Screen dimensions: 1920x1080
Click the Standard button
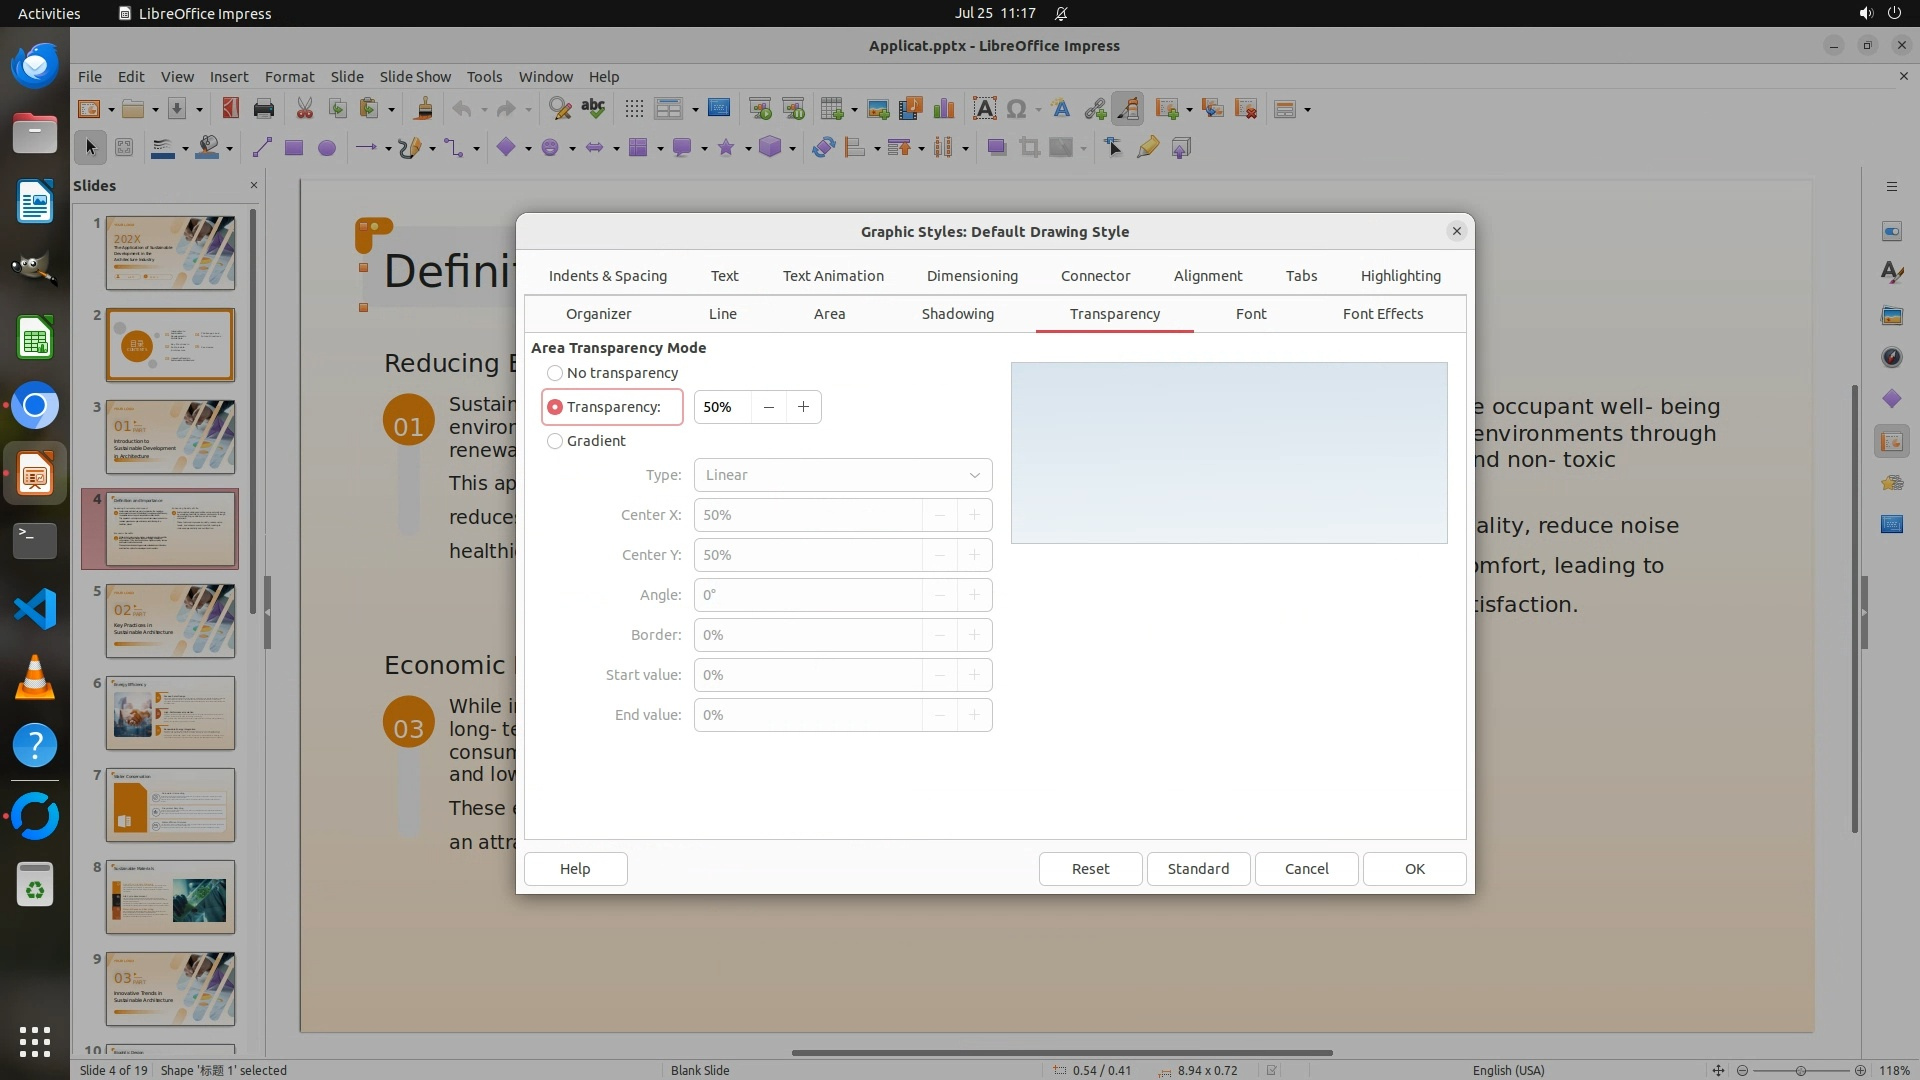pyautogui.click(x=1198, y=869)
